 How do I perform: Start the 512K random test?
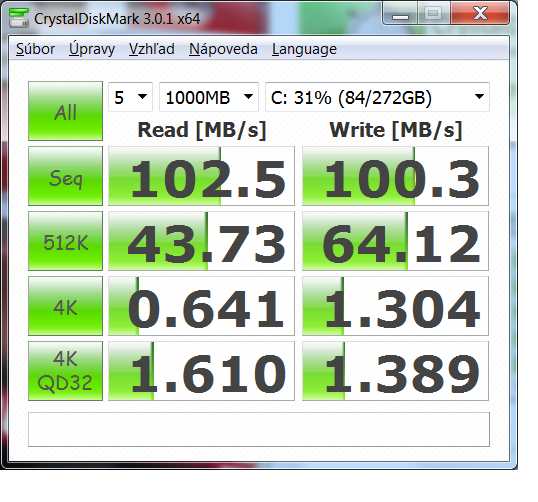point(65,241)
